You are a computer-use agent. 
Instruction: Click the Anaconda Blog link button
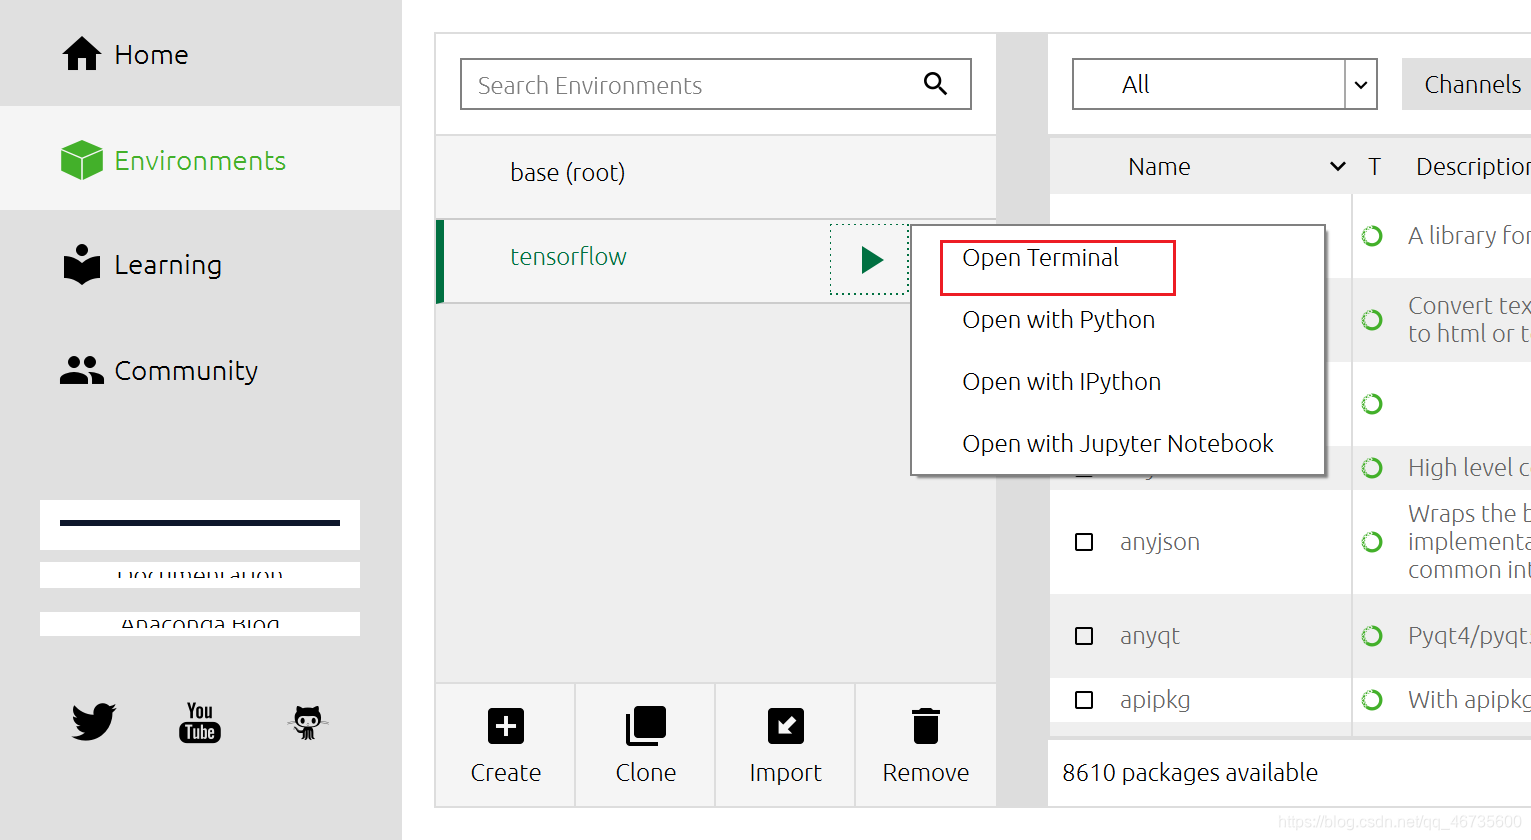coord(200,624)
